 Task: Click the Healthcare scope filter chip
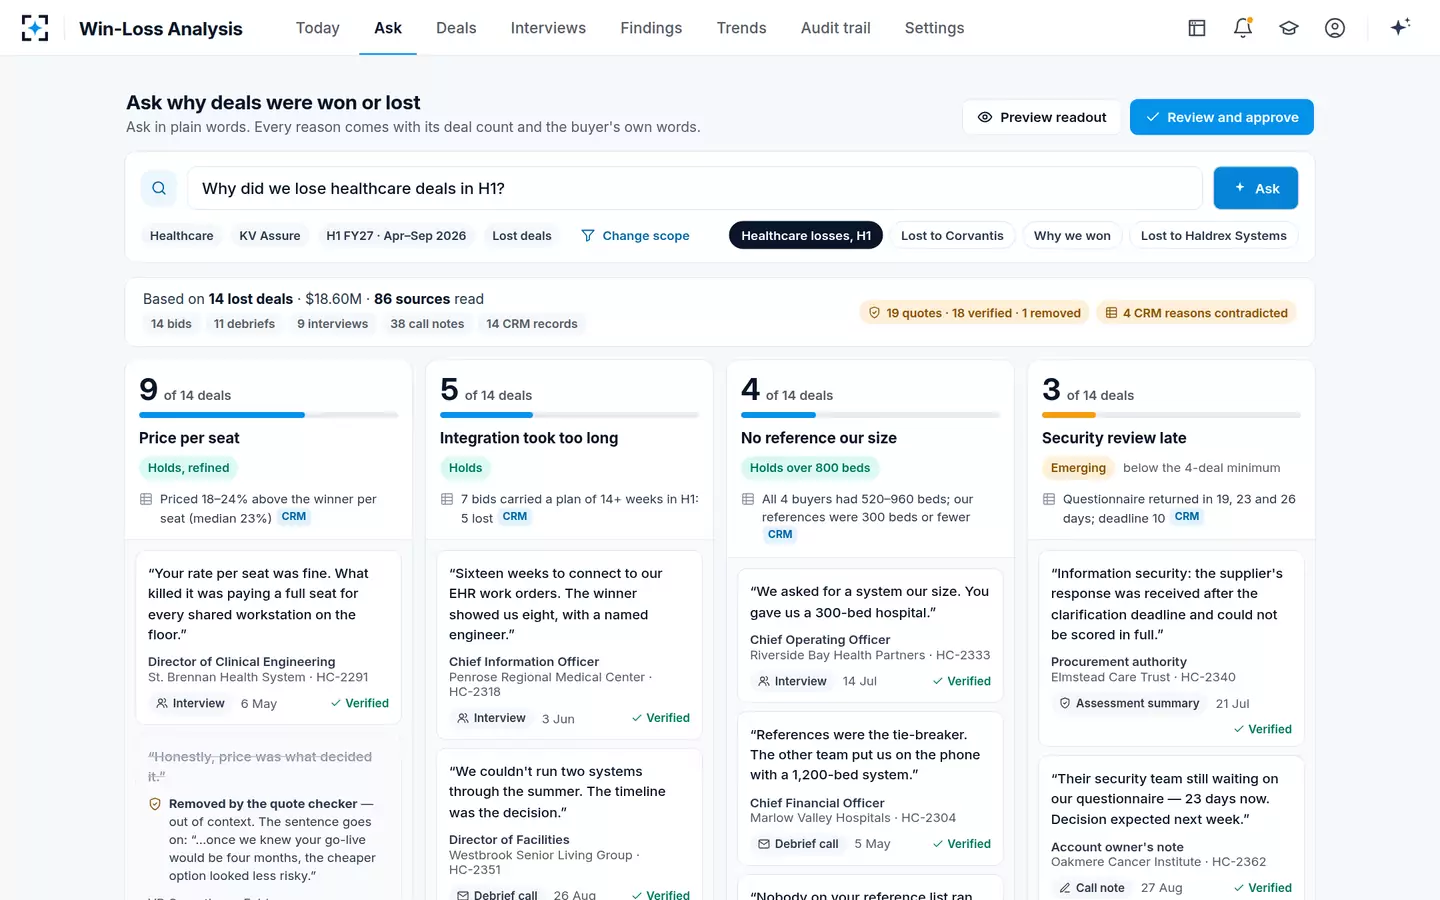(182, 236)
